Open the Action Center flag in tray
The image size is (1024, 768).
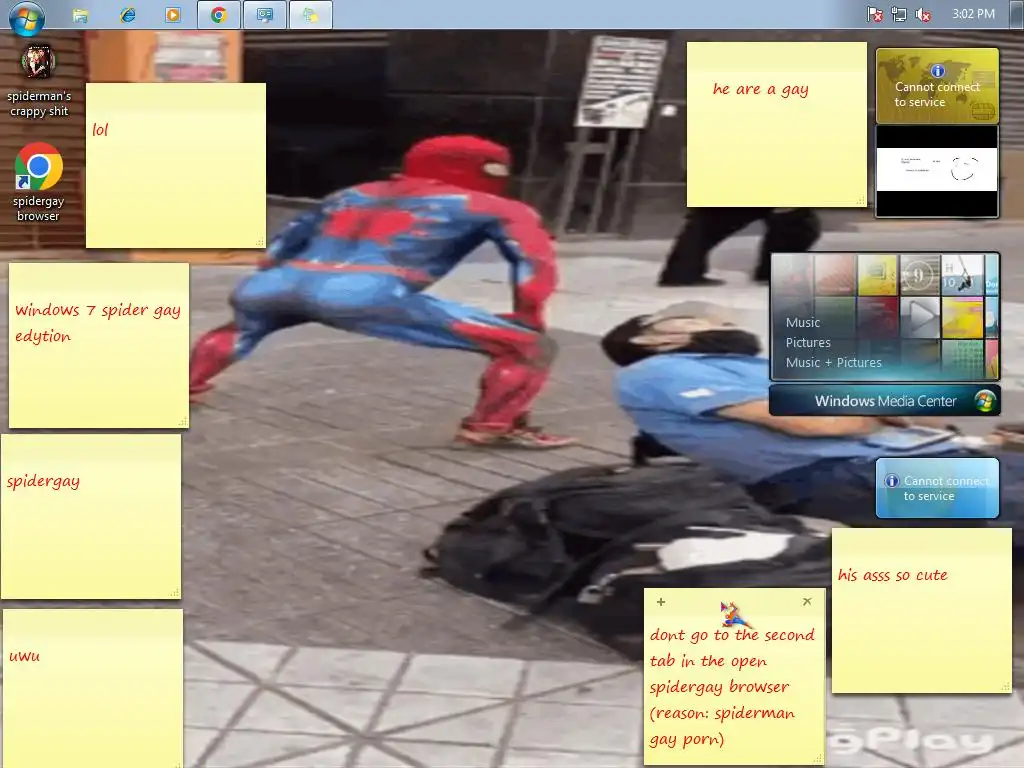pos(875,14)
